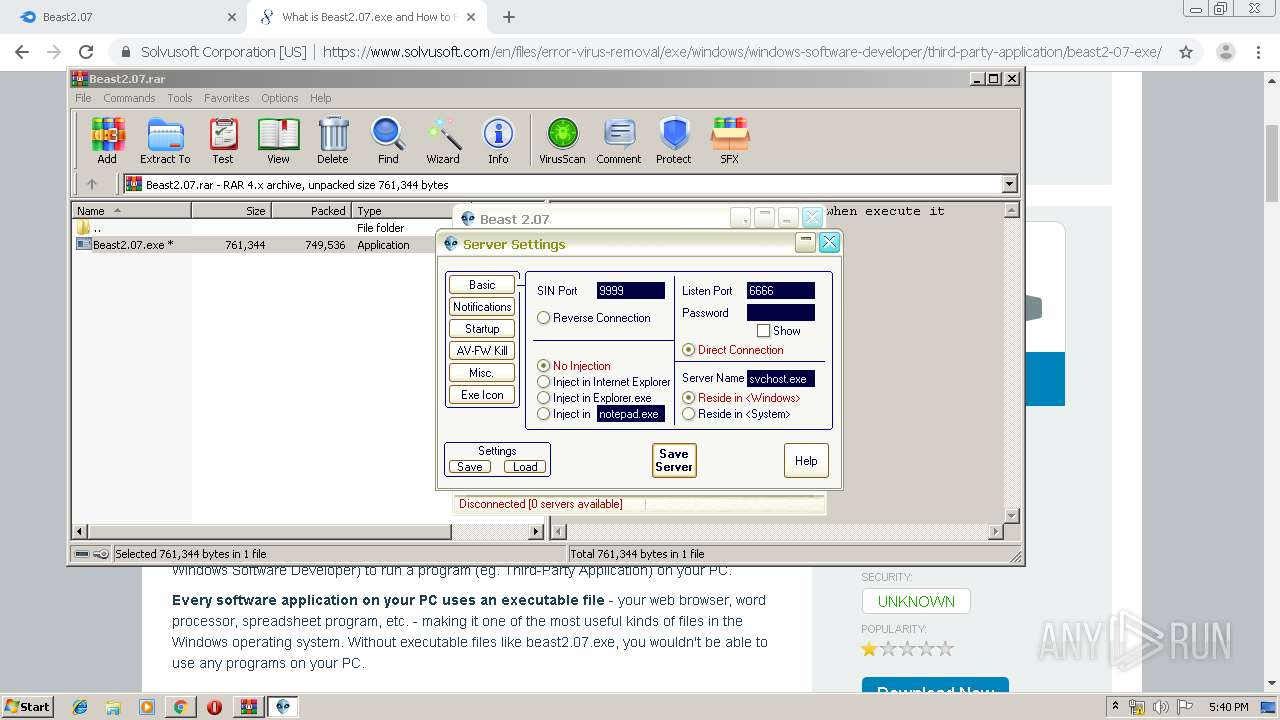Click the Info toolbar icon
Viewport: 1280px width, 720px height.
[498, 140]
